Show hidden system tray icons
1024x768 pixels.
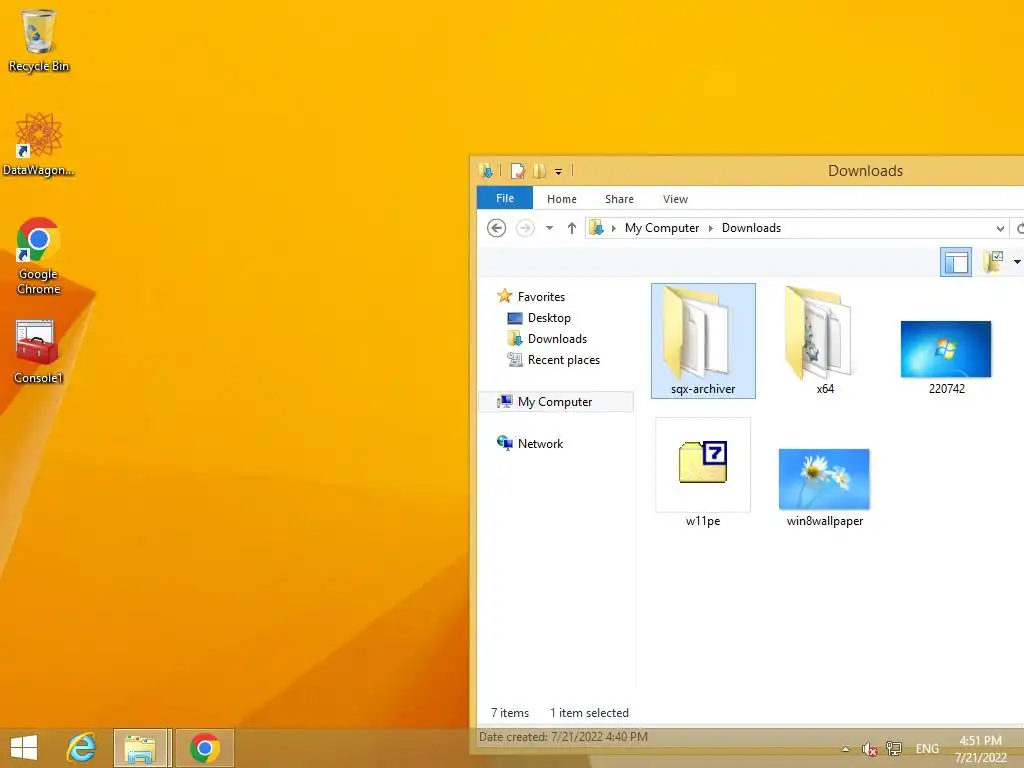click(846, 749)
